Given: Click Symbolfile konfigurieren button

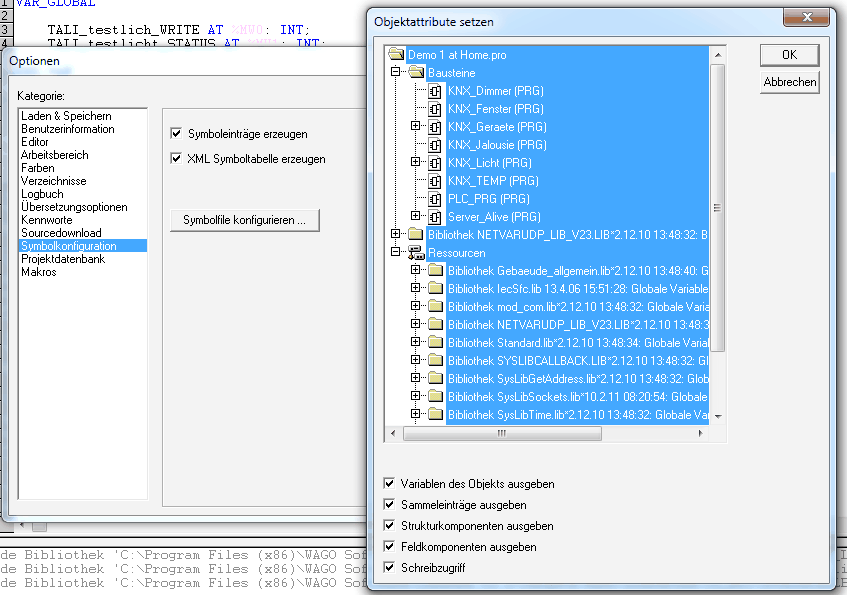Looking at the screenshot, I should tap(244, 220).
